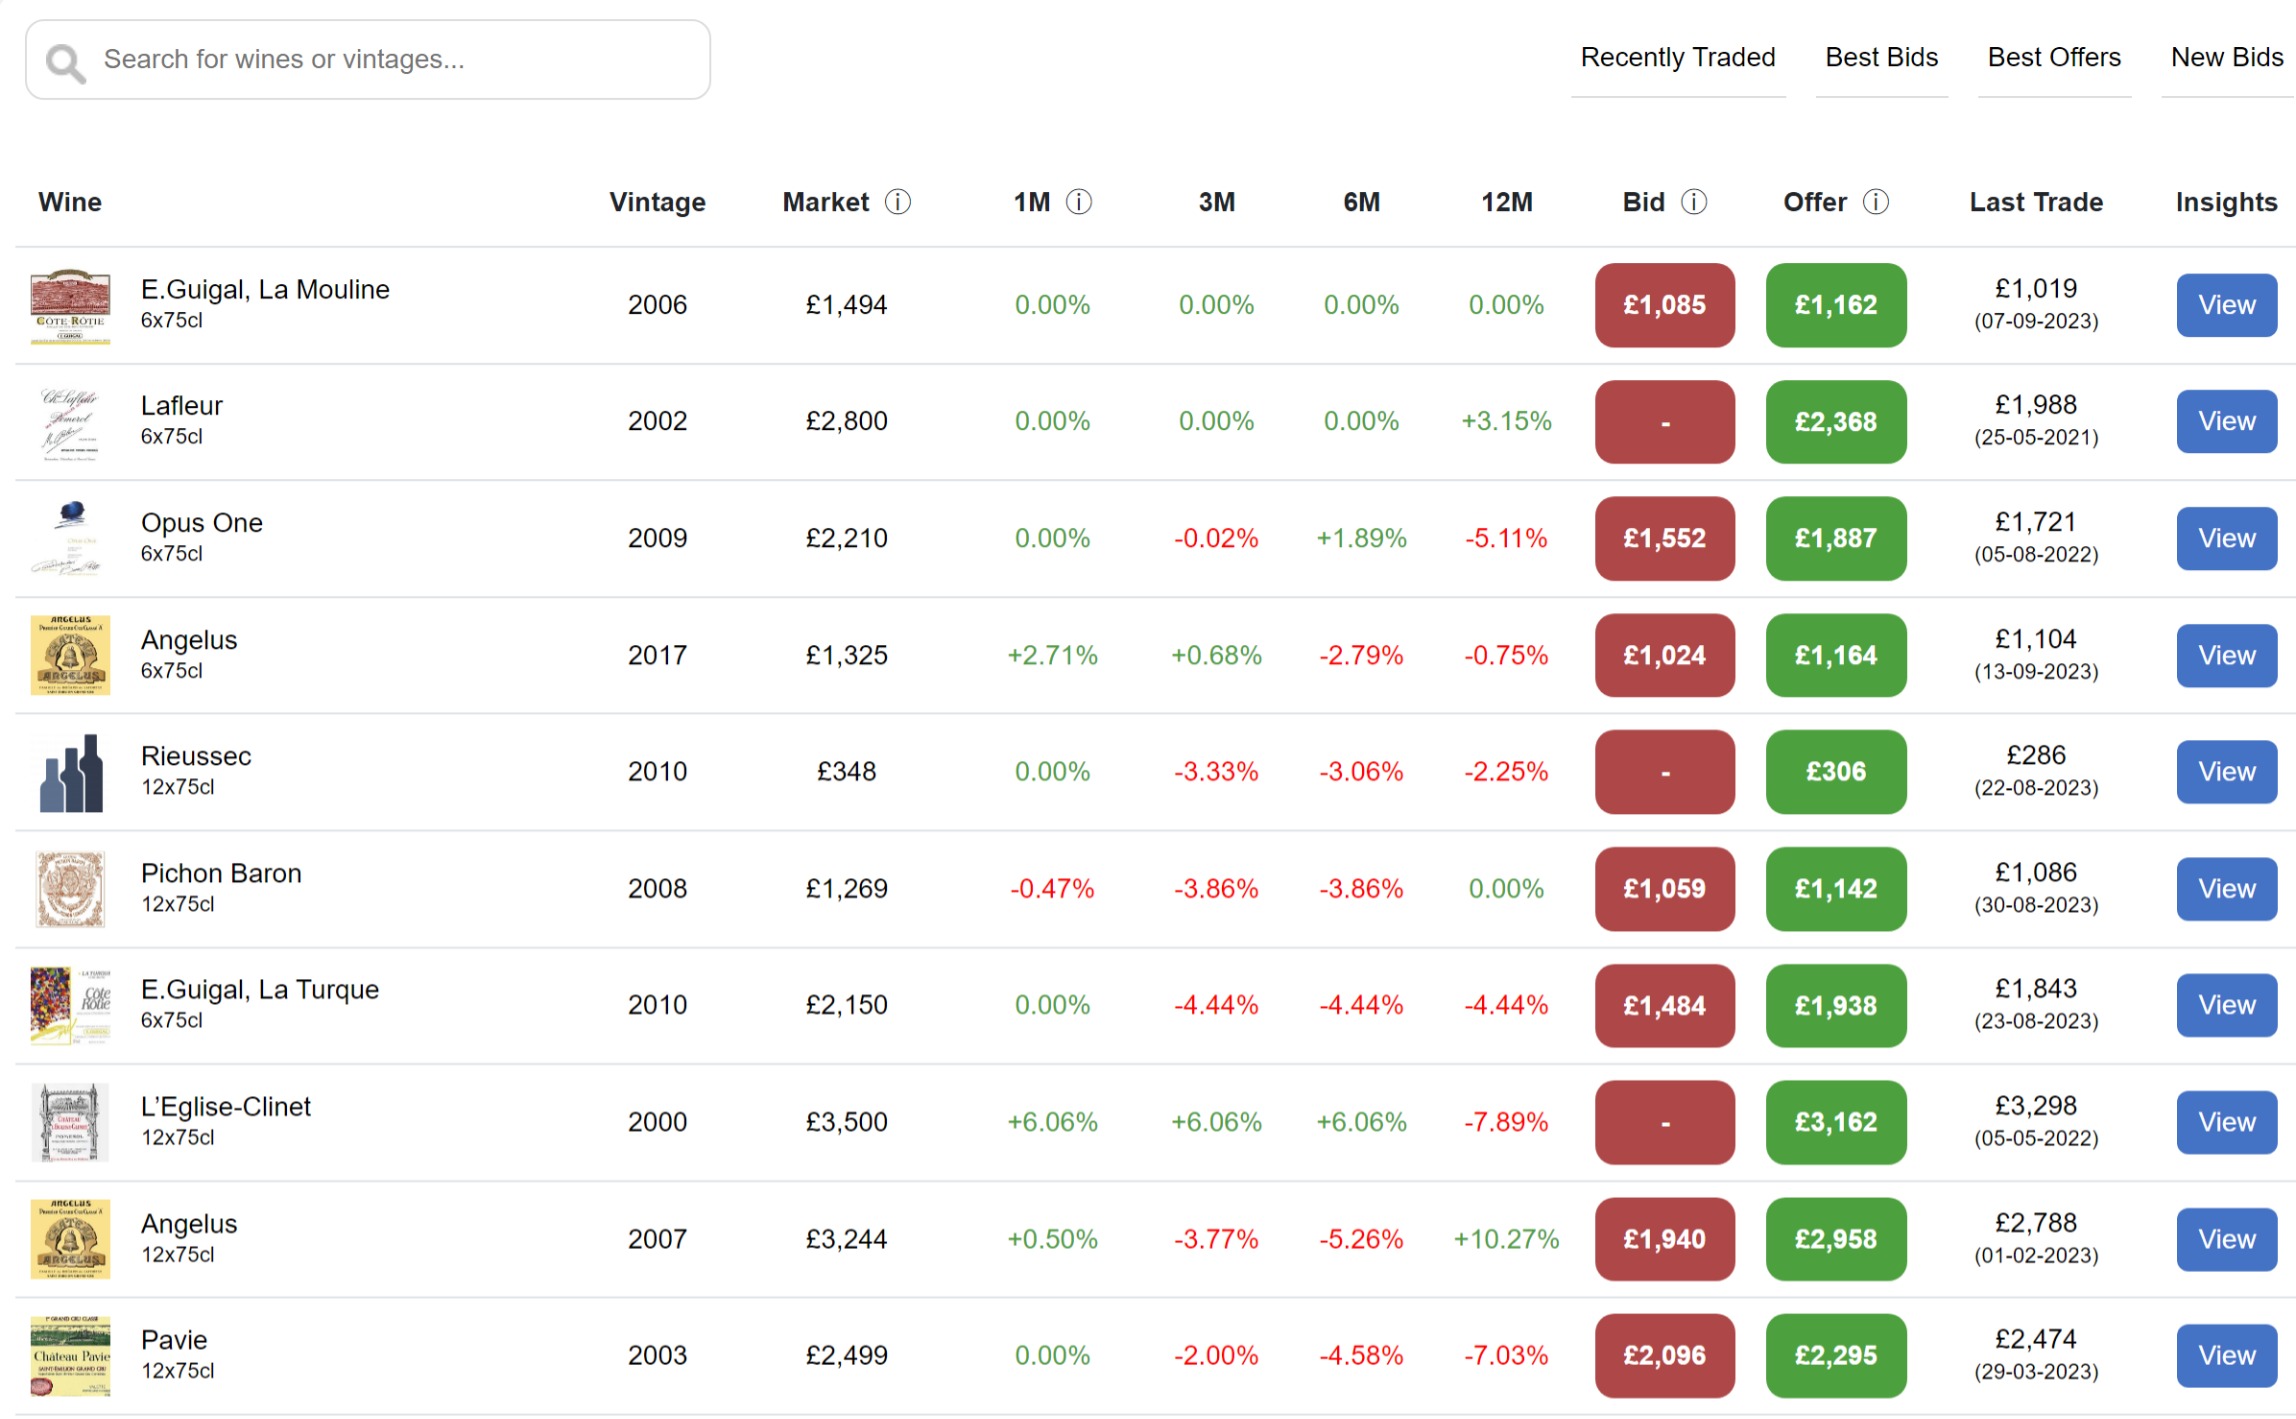The image size is (2296, 1419).
Task: View insights for Opus One 2009
Action: coord(2226,539)
